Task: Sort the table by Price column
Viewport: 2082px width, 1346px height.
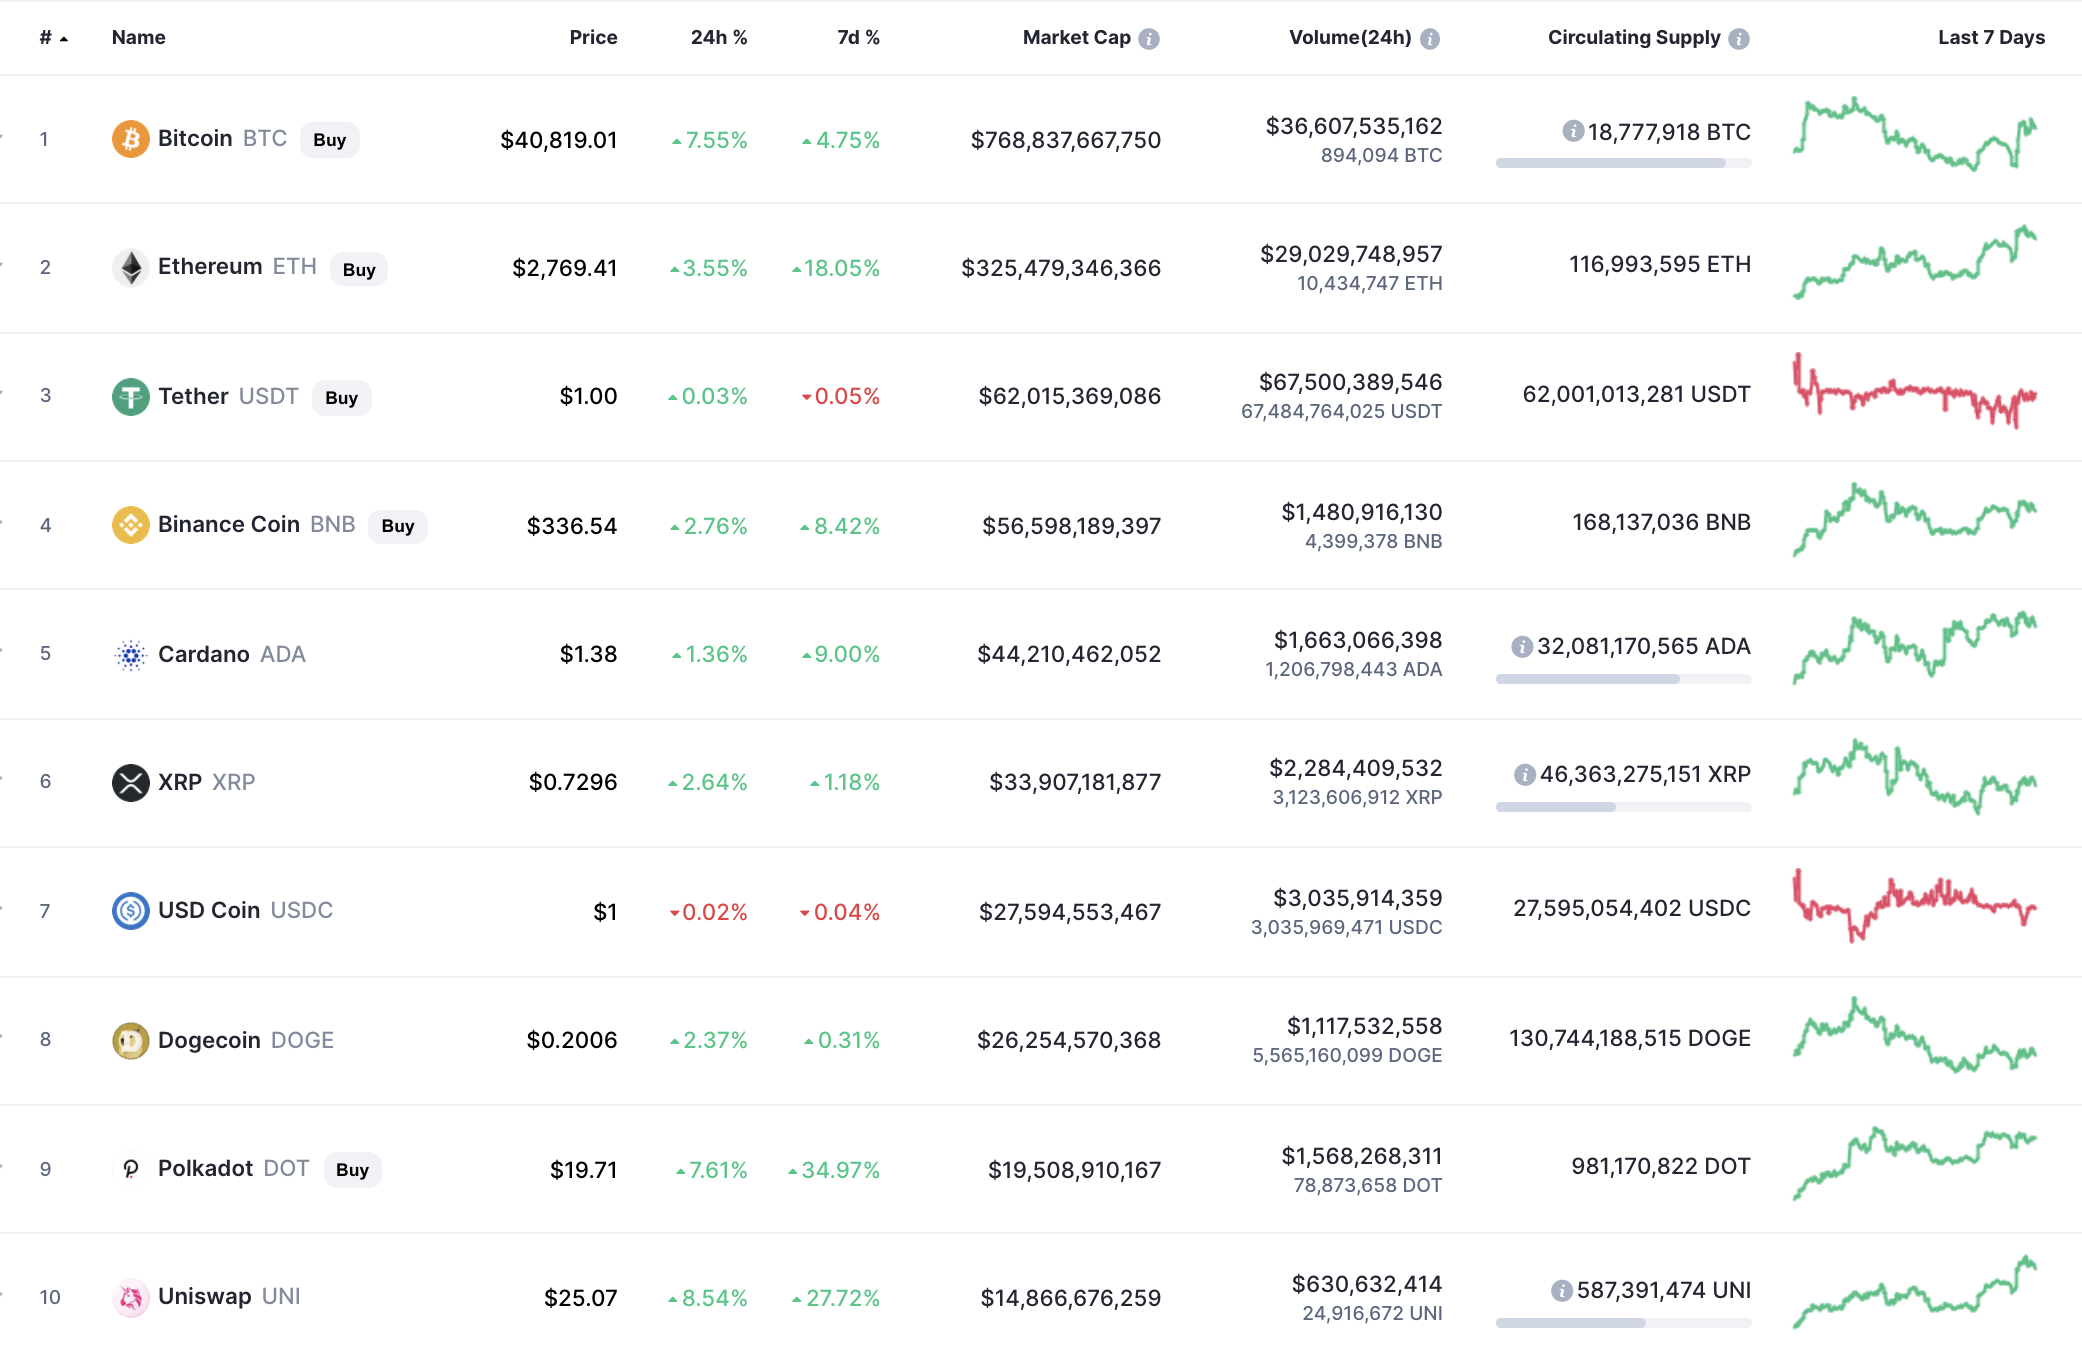Action: pyautogui.click(x=593, y=38)
